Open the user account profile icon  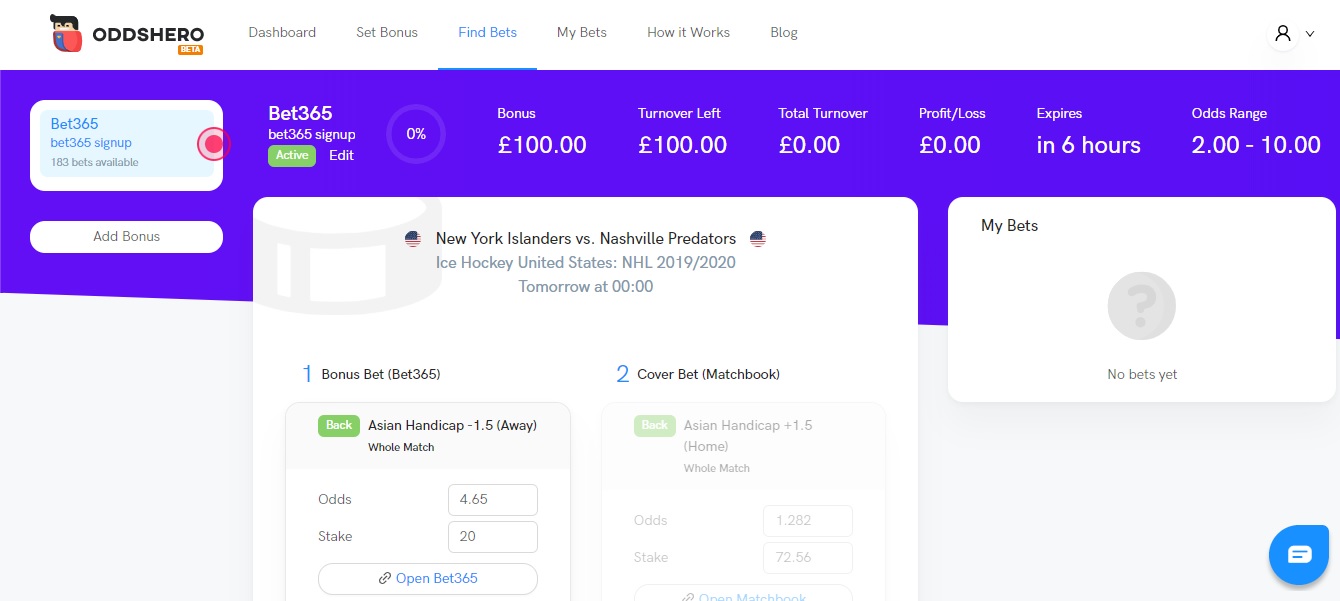(1283, 33)
